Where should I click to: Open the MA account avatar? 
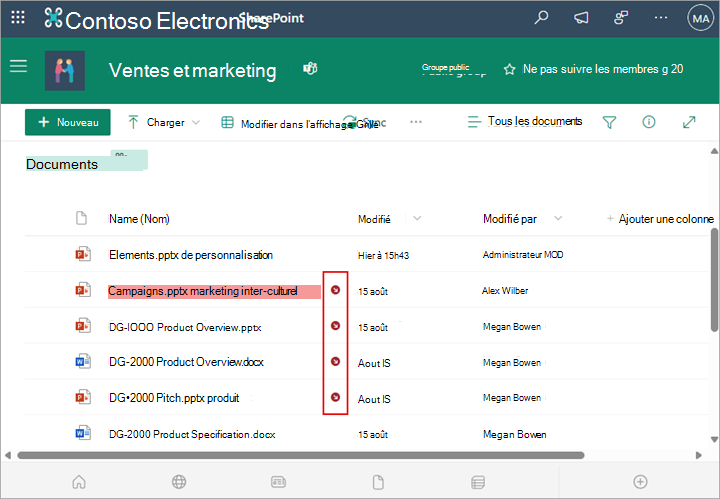coord(701,18)
